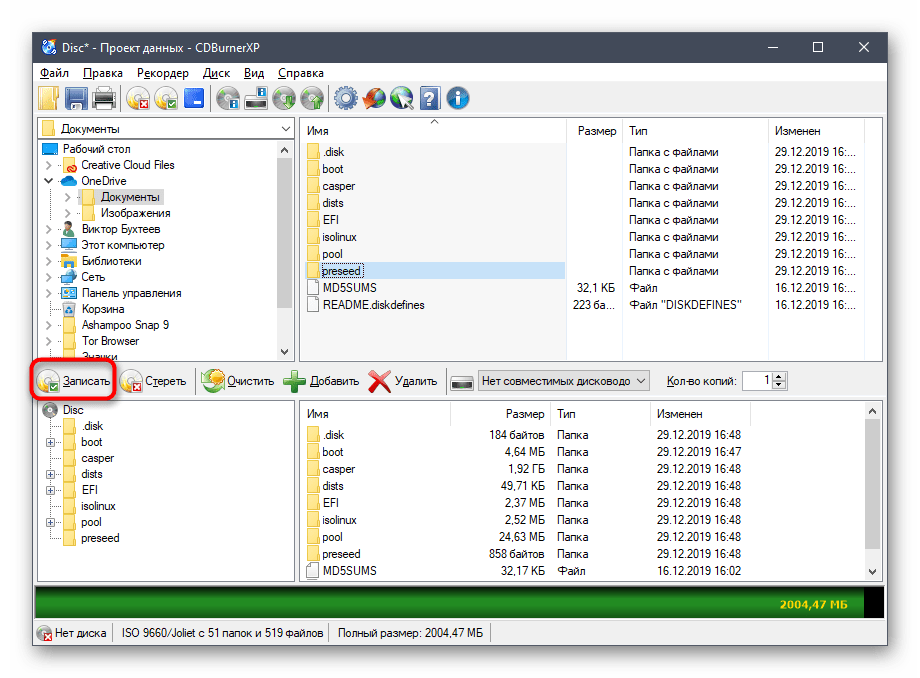Click the green disc capacity bar

(x=459, y=602)
